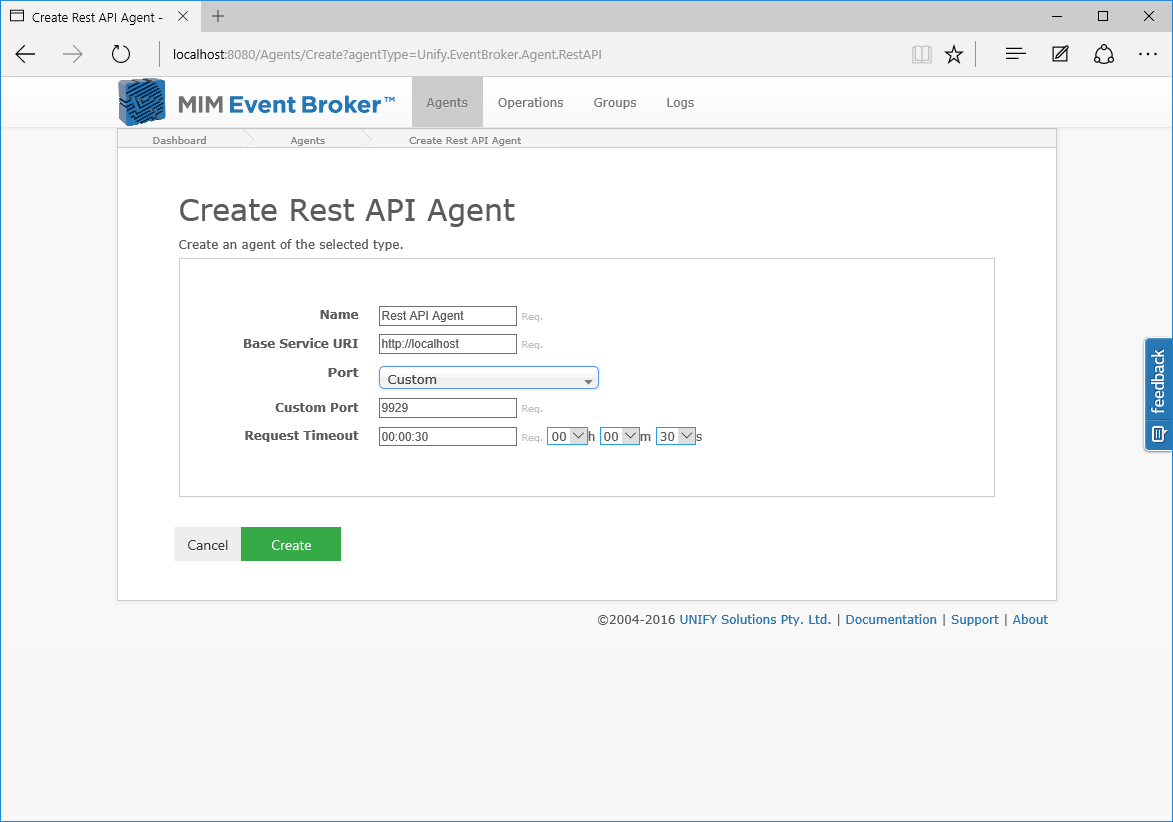Open the Share icon in the toolbar
The height and width of the screenshot is (822, 1173).
coord(1104,54)
